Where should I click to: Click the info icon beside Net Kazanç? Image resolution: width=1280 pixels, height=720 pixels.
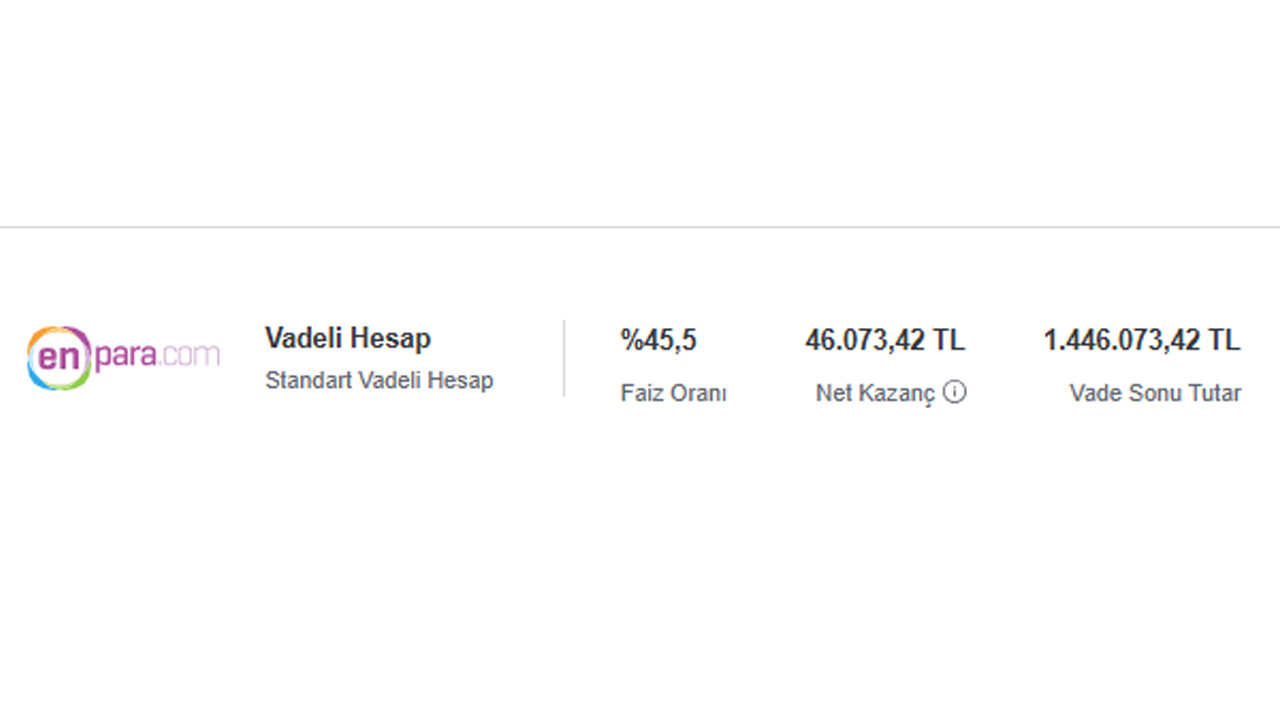coord(955,392)
